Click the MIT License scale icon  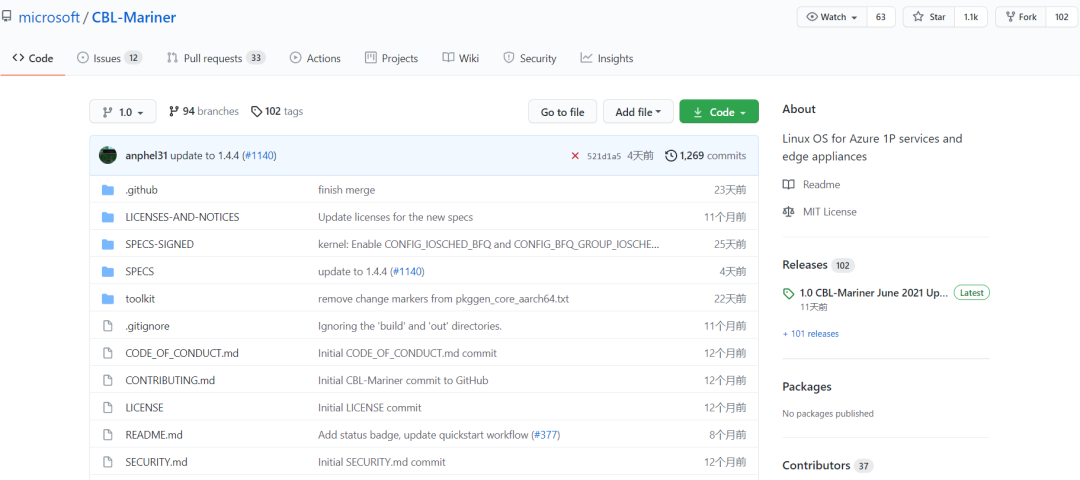[789, 212]
